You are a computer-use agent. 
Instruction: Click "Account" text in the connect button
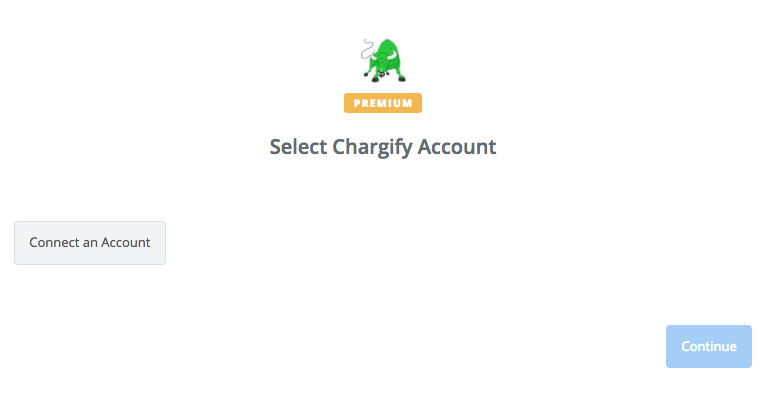click(126, 242)
